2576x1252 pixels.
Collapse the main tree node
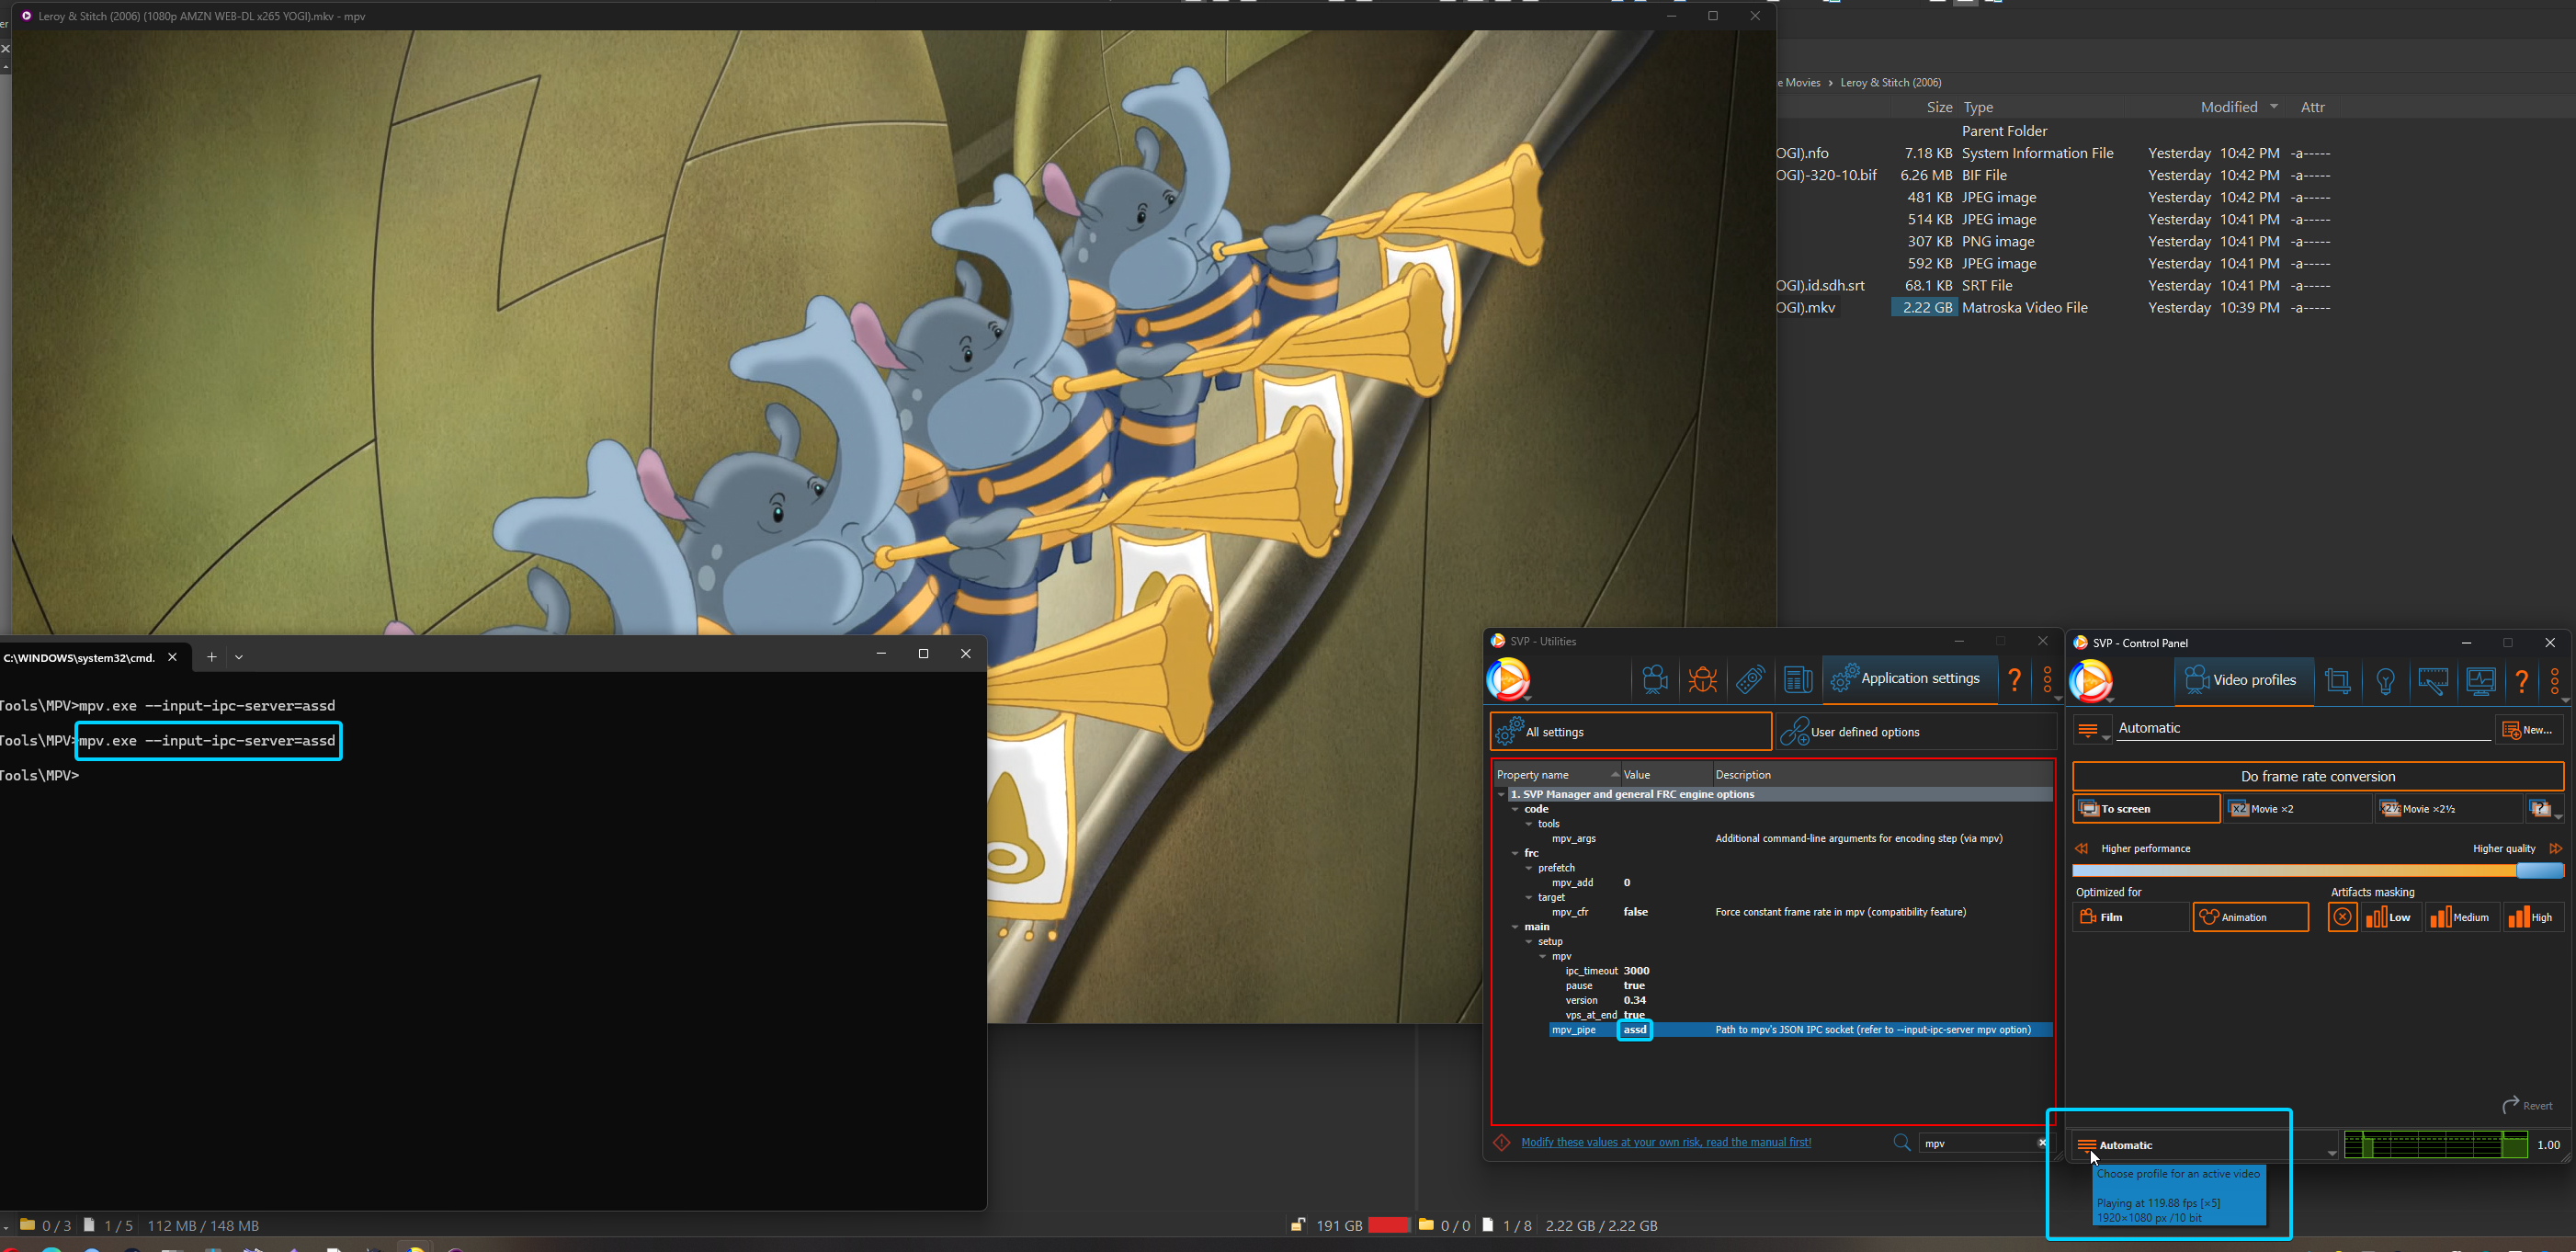click(1515, 927)
